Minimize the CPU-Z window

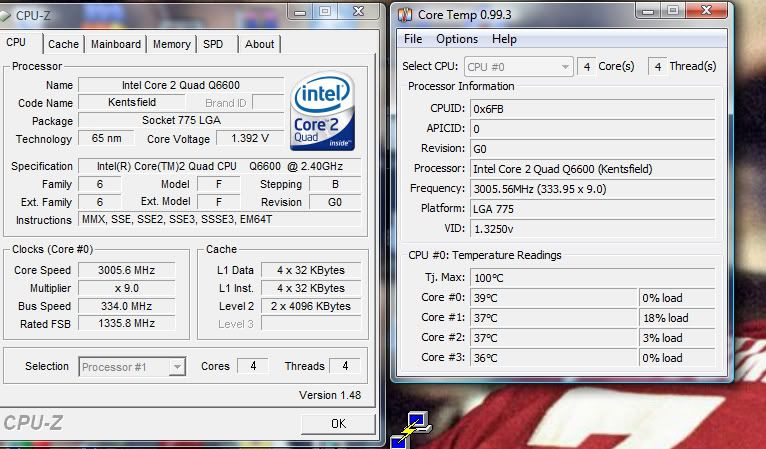pyautogui.click(x=300, y=12)
